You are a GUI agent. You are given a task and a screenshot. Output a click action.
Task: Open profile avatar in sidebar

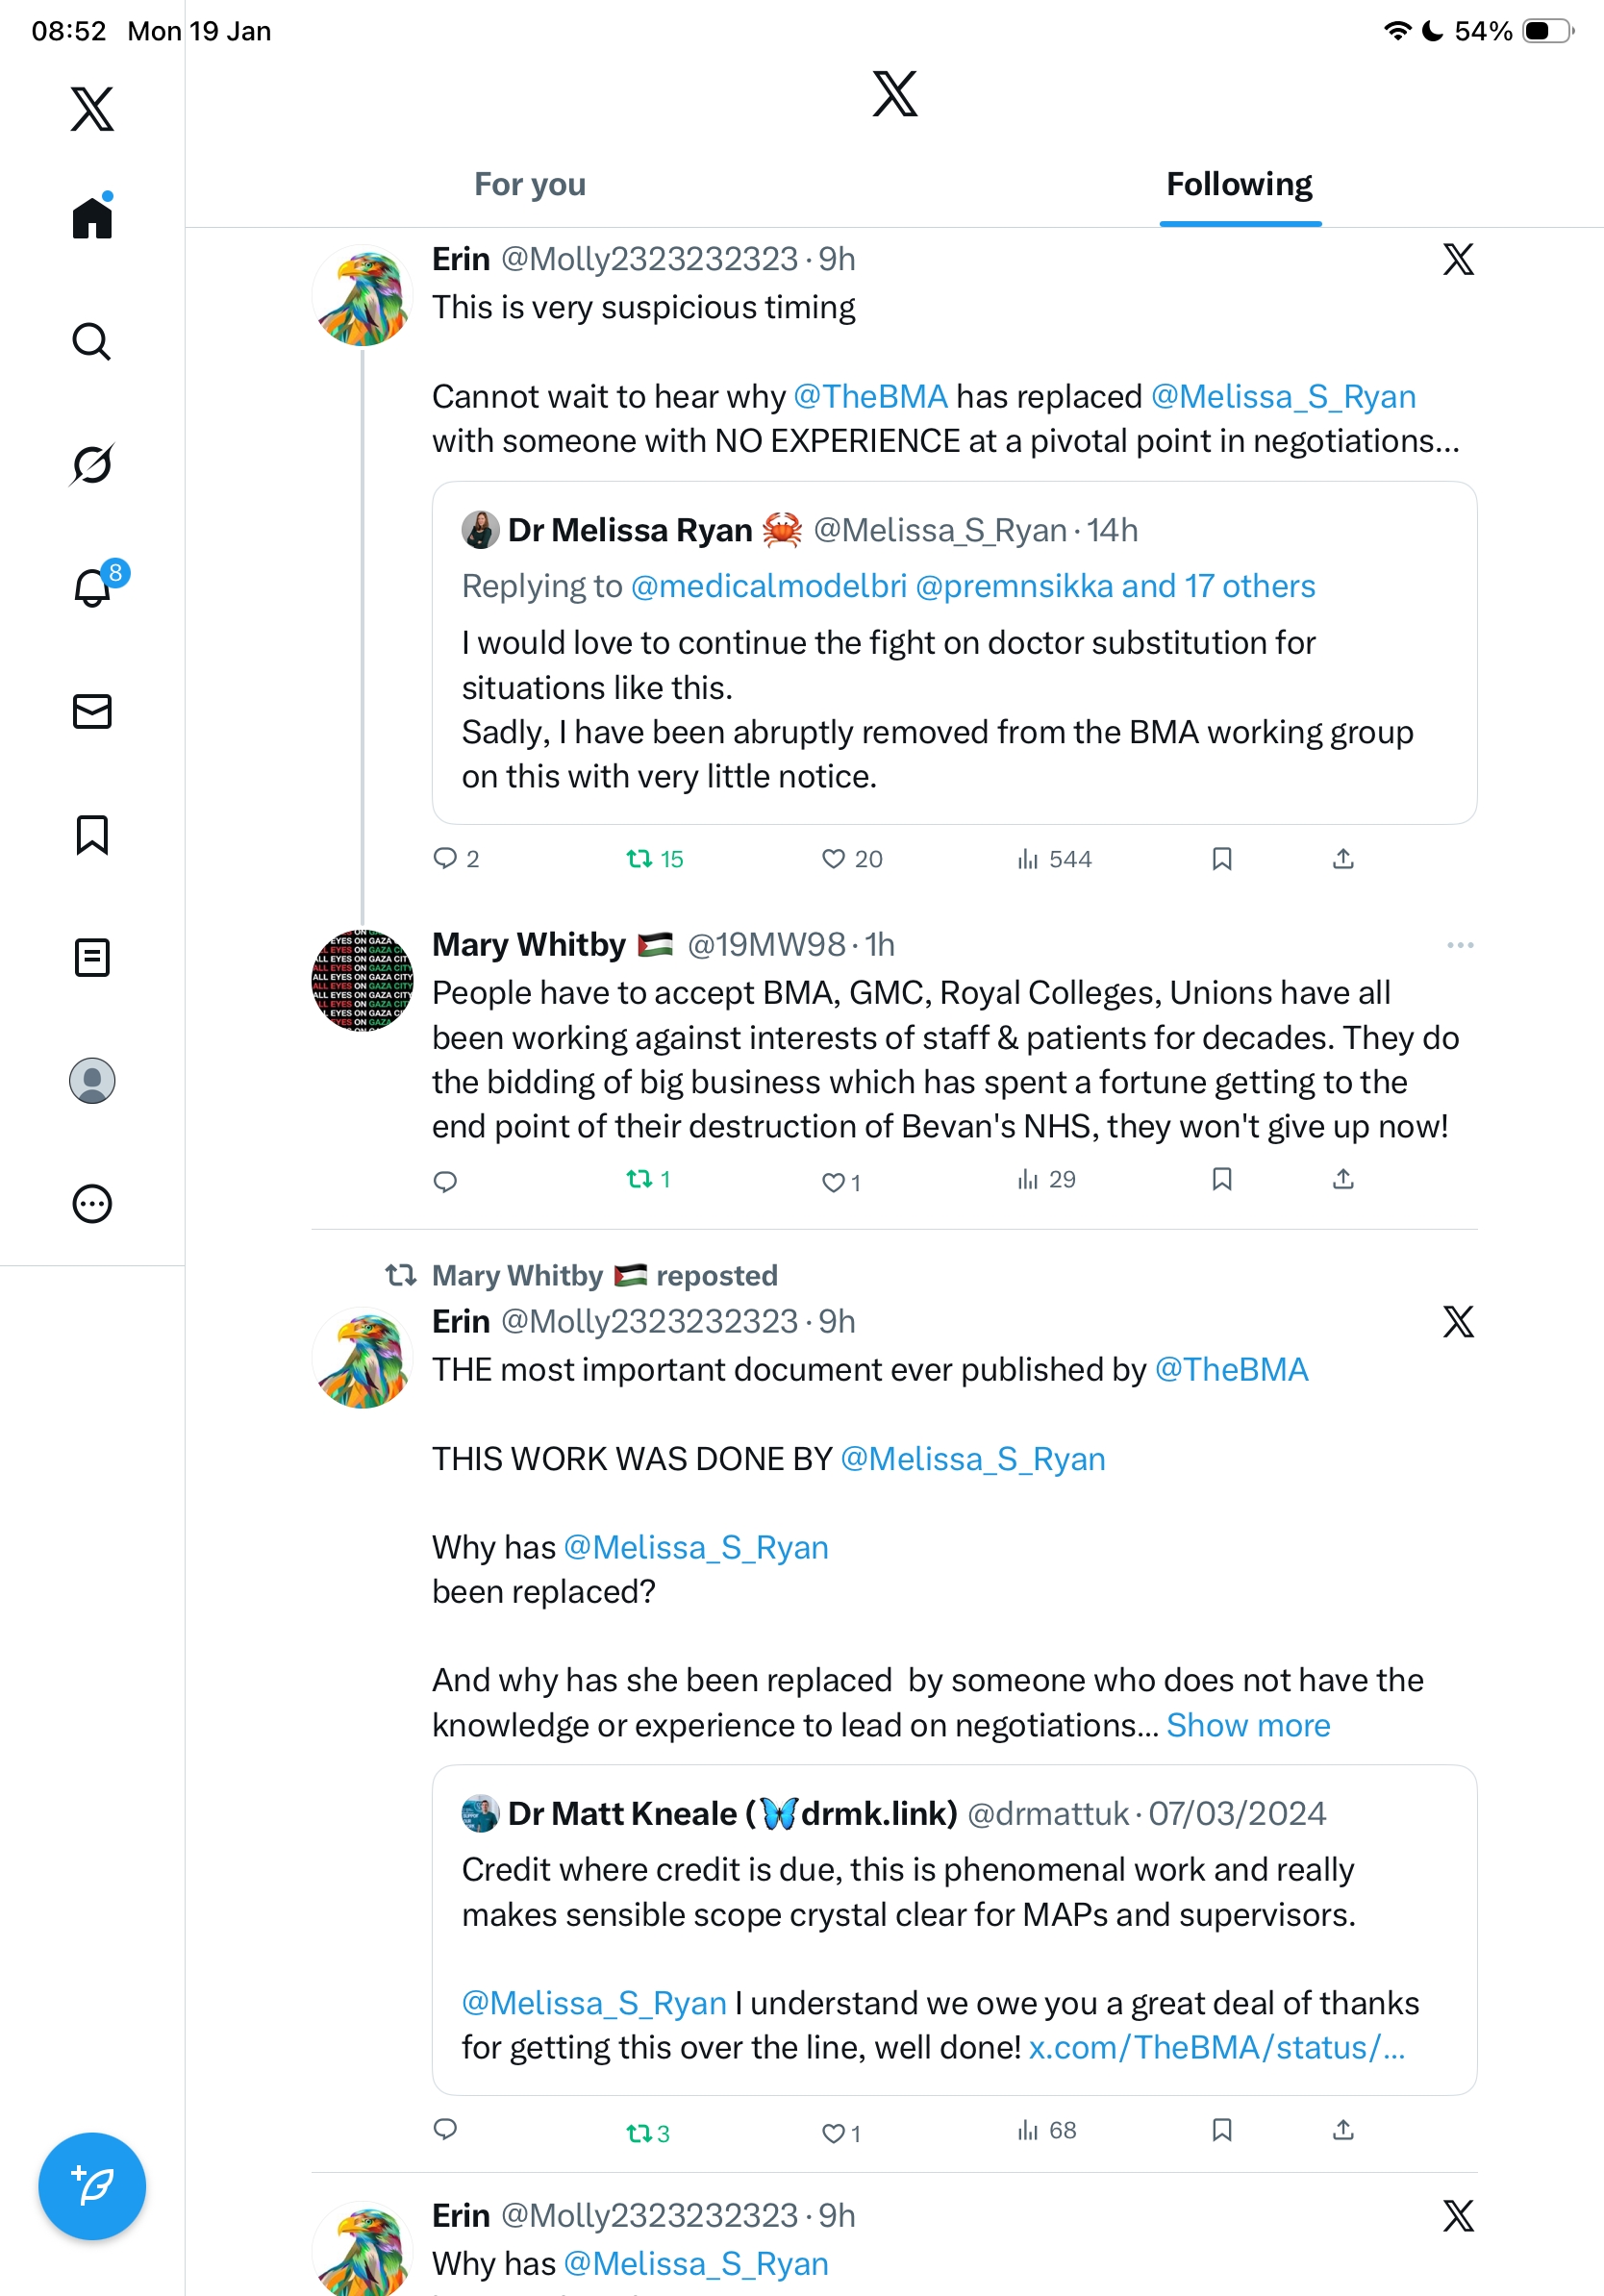pyautogui.click(x=92, y=1080)
